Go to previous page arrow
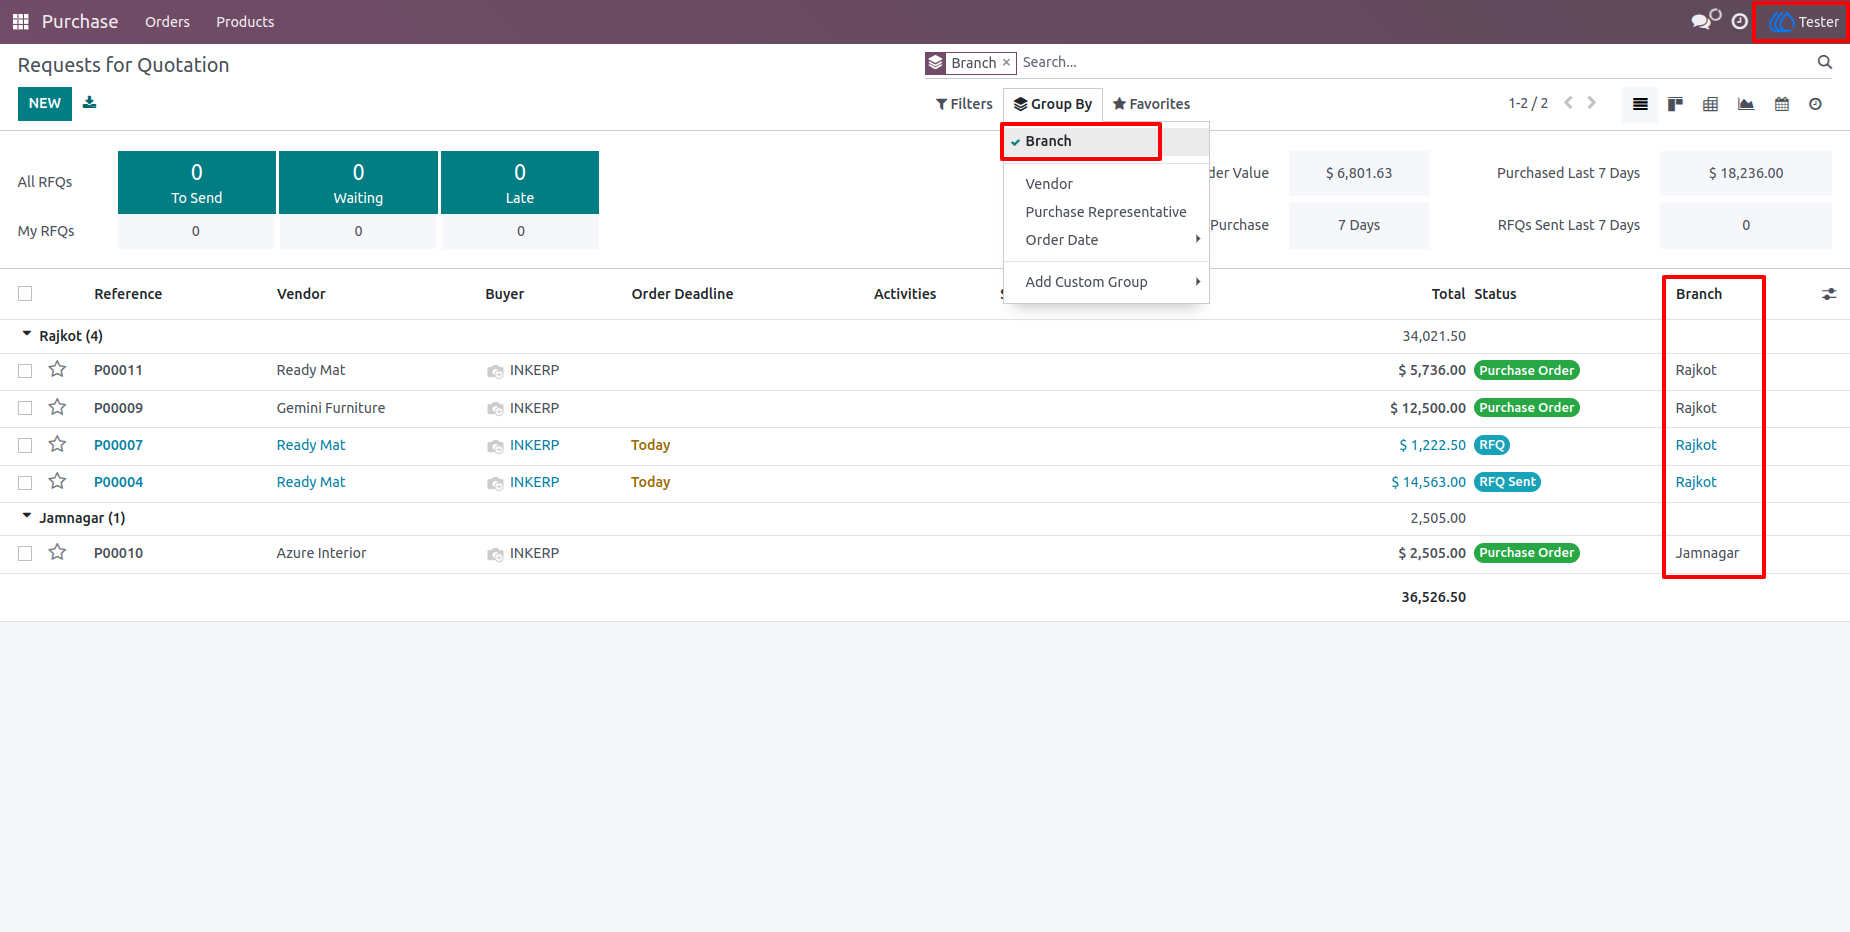The height and width of the screenshot is (932, 1850). tap(1568, 103)
